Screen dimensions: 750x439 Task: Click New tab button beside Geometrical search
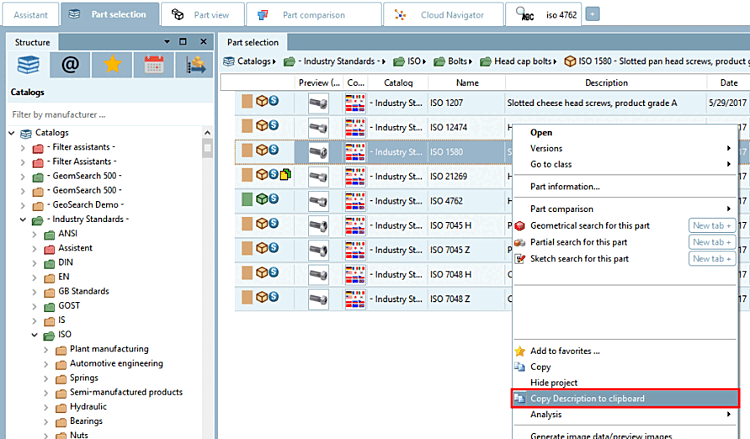[712, 225]
